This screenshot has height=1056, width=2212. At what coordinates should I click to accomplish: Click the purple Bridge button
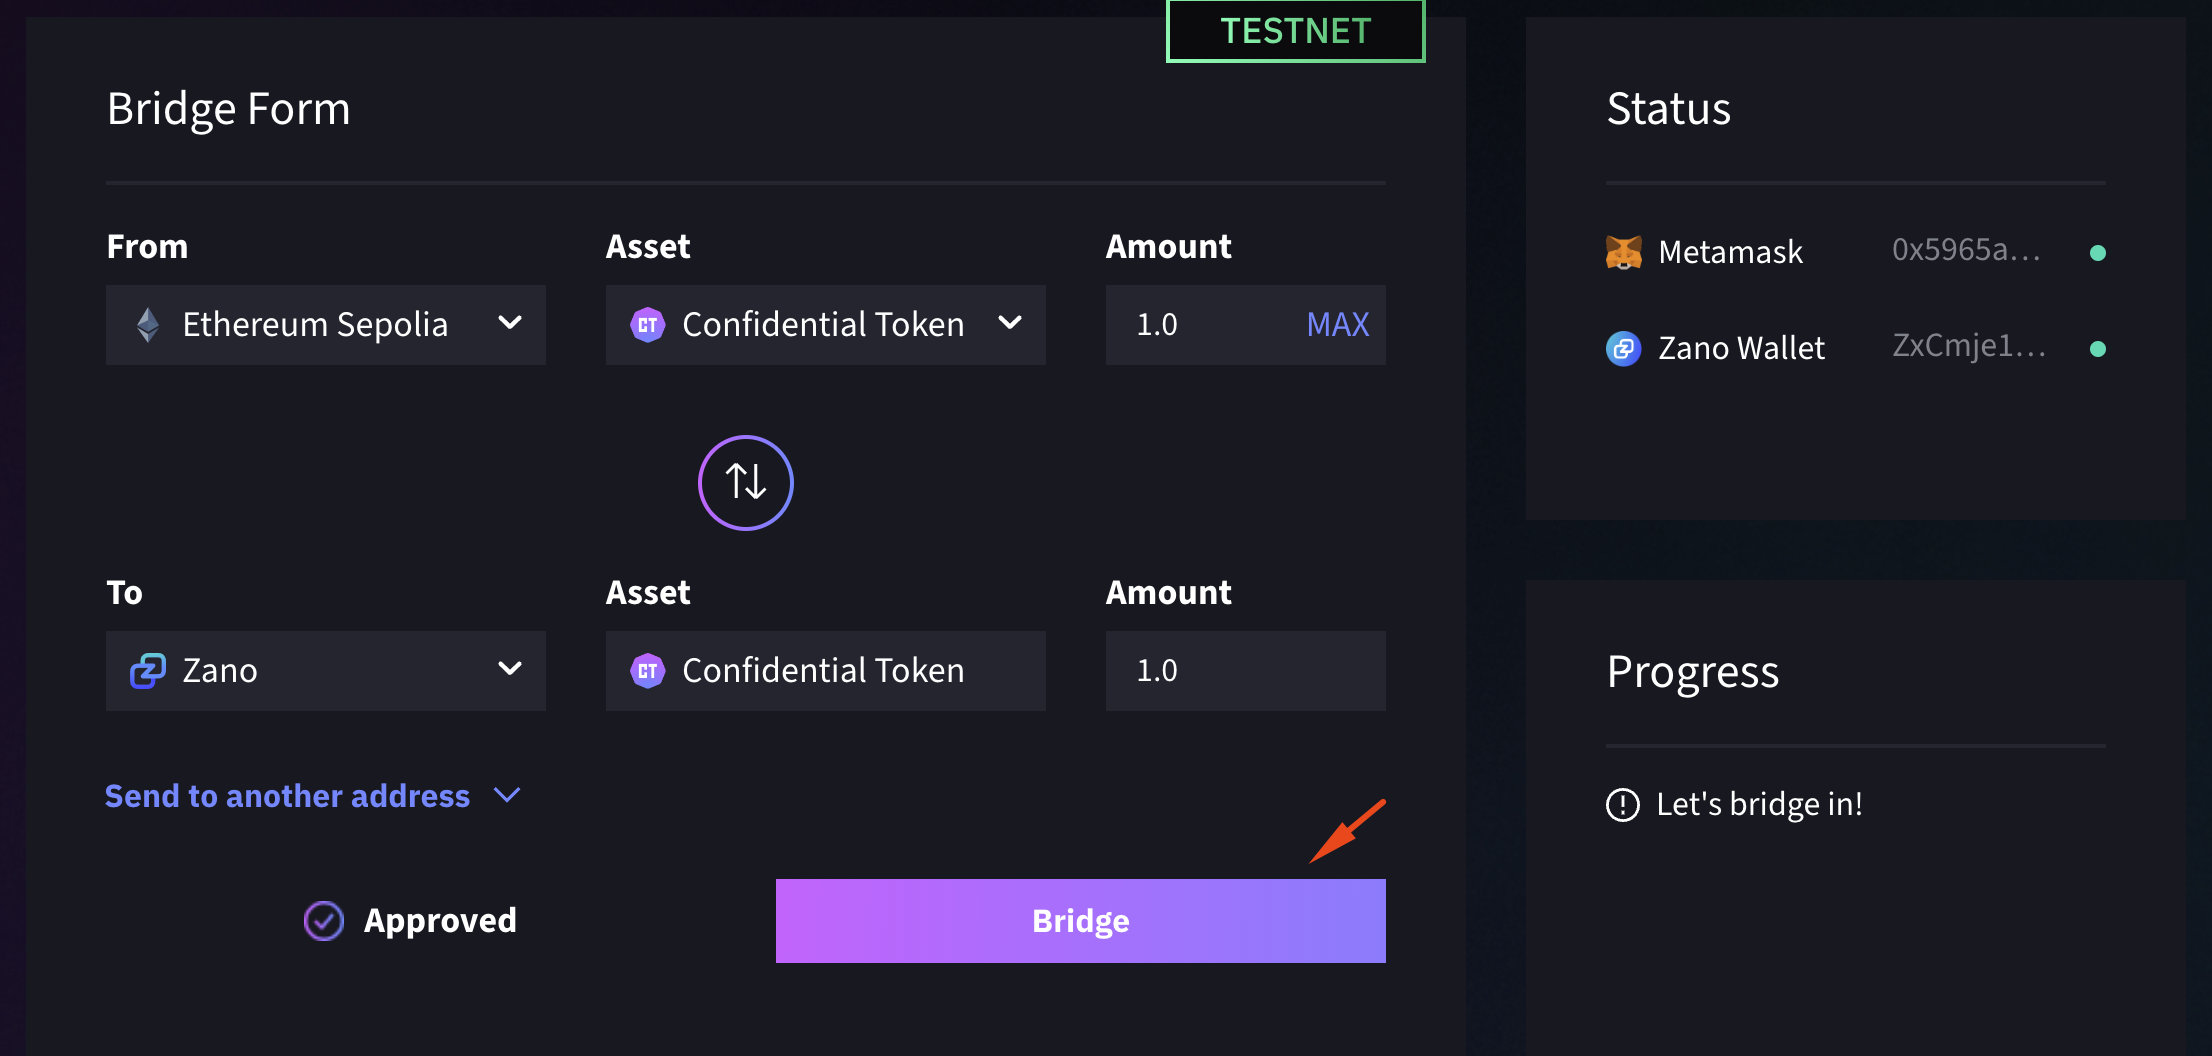[1080, 921]
